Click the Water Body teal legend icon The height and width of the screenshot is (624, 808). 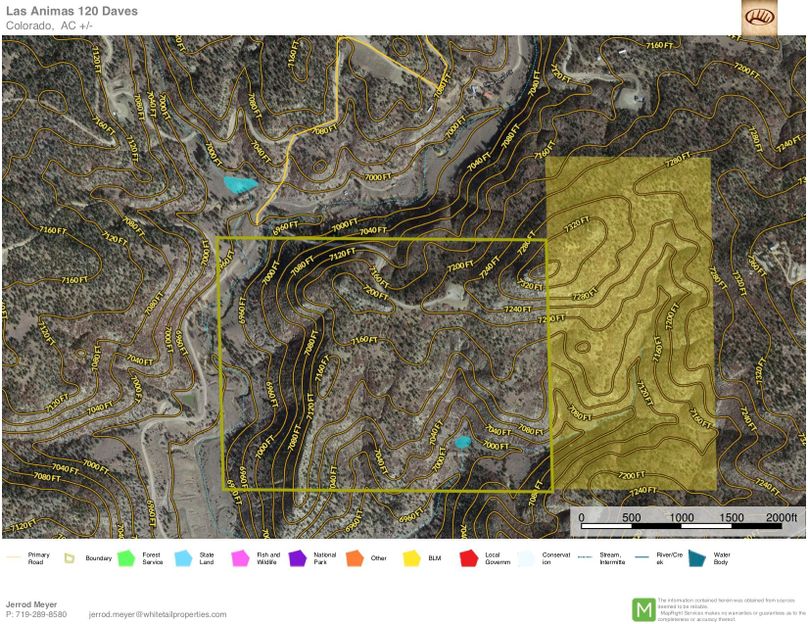pos(696,558)
